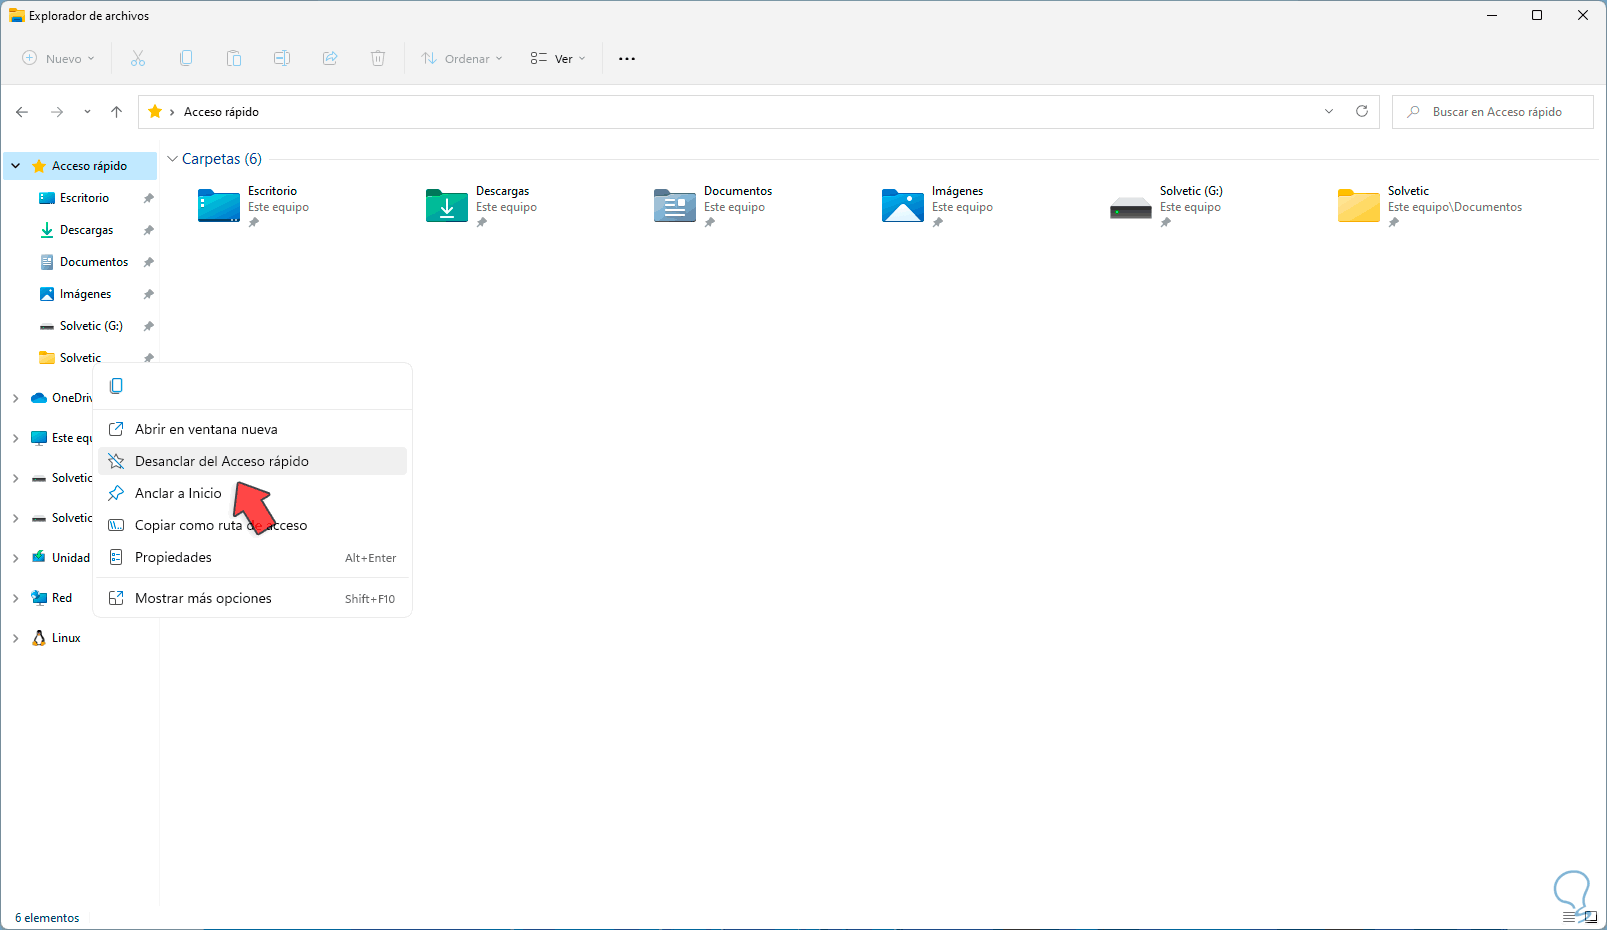Expand the Este equipo tree node
Image resolution: width=1607 pixels, height=930 pixels.
tap(16, 438)
